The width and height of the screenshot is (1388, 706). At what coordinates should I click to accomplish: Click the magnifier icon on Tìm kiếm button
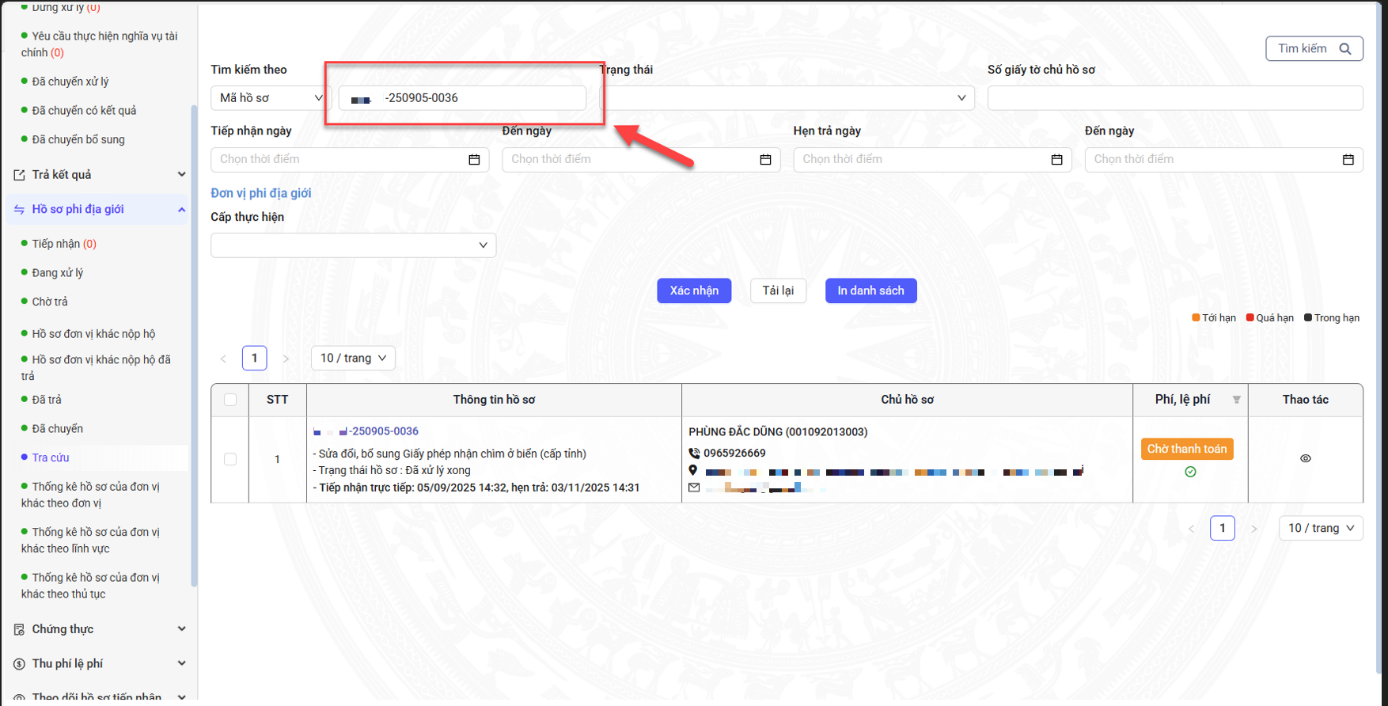click(x=1345, y=49)
